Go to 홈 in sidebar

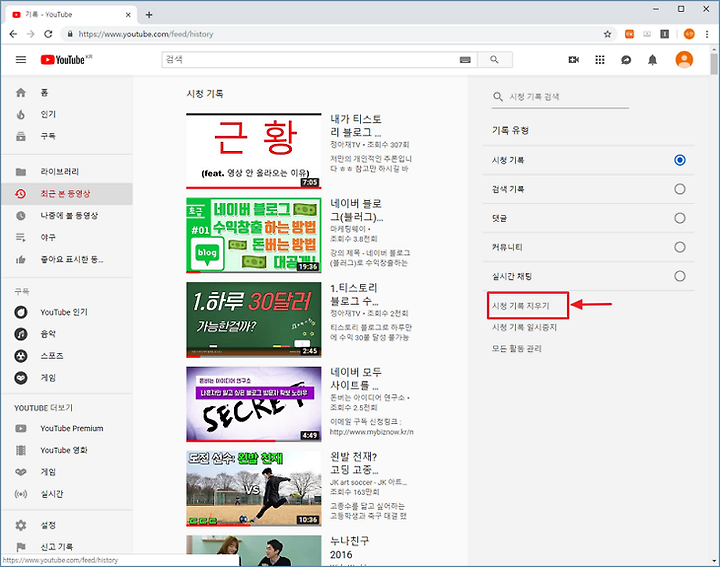click(67, 93)
